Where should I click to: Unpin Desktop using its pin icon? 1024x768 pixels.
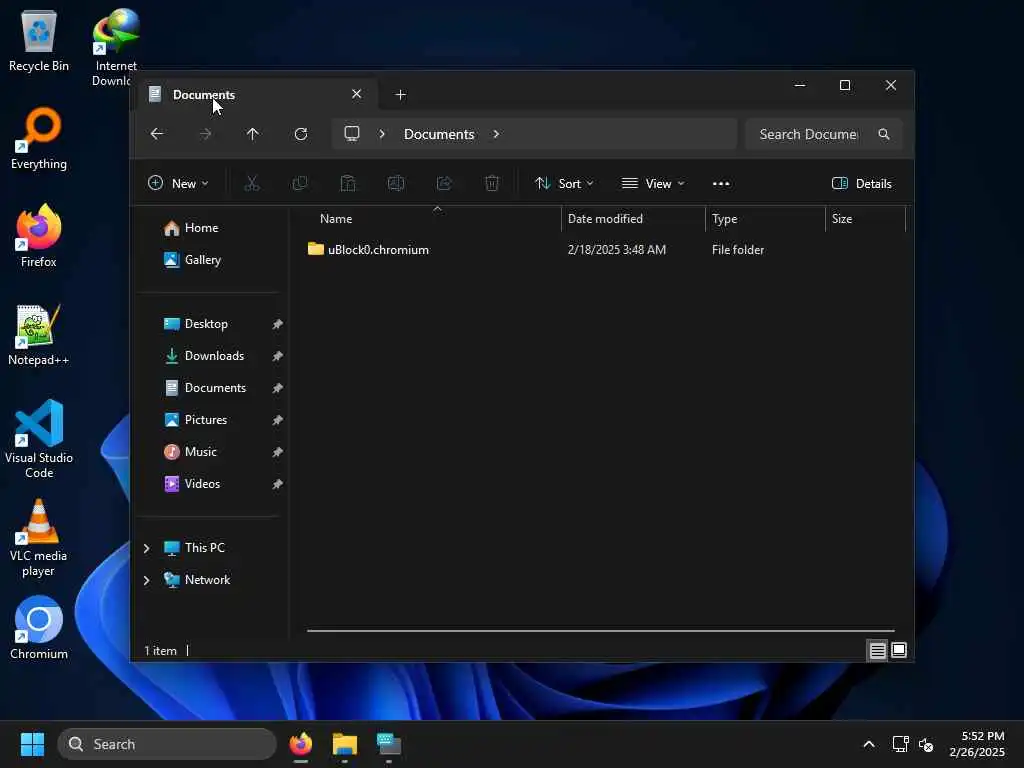[278, 324]
